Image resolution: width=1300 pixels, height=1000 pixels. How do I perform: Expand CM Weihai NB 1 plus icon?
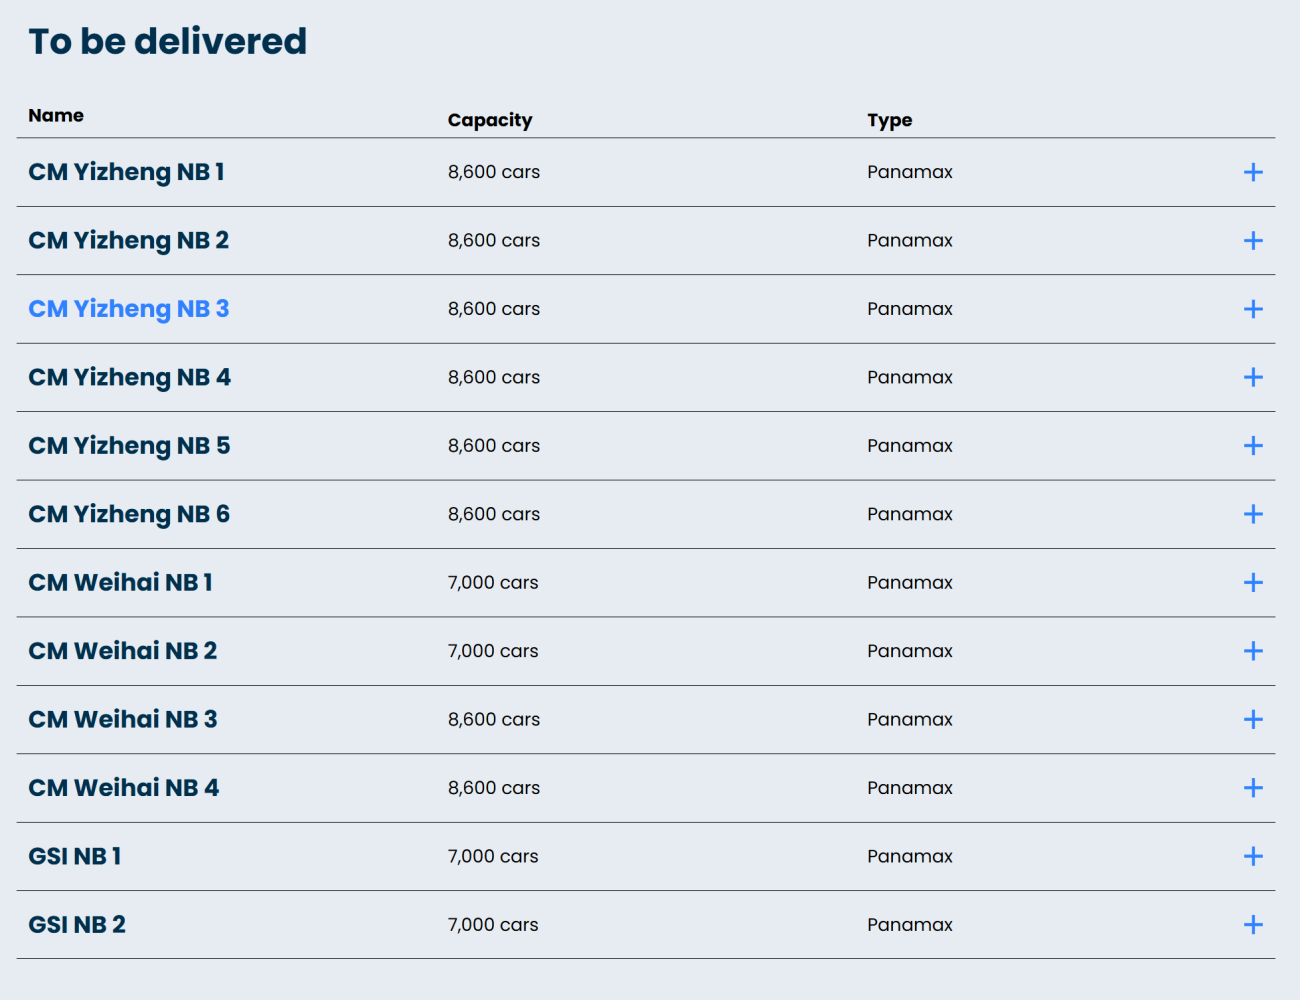(x=1253, y=582)
